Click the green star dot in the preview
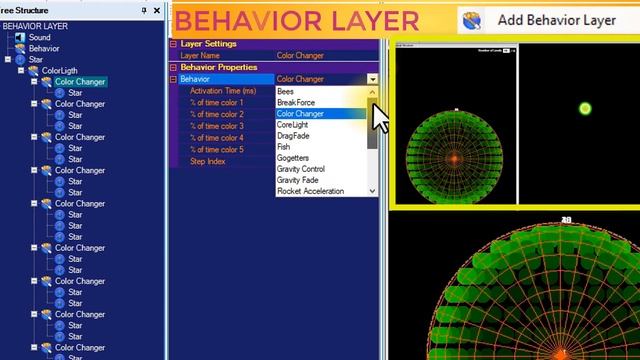Screen dimensions: 640x360 [585, 109]
